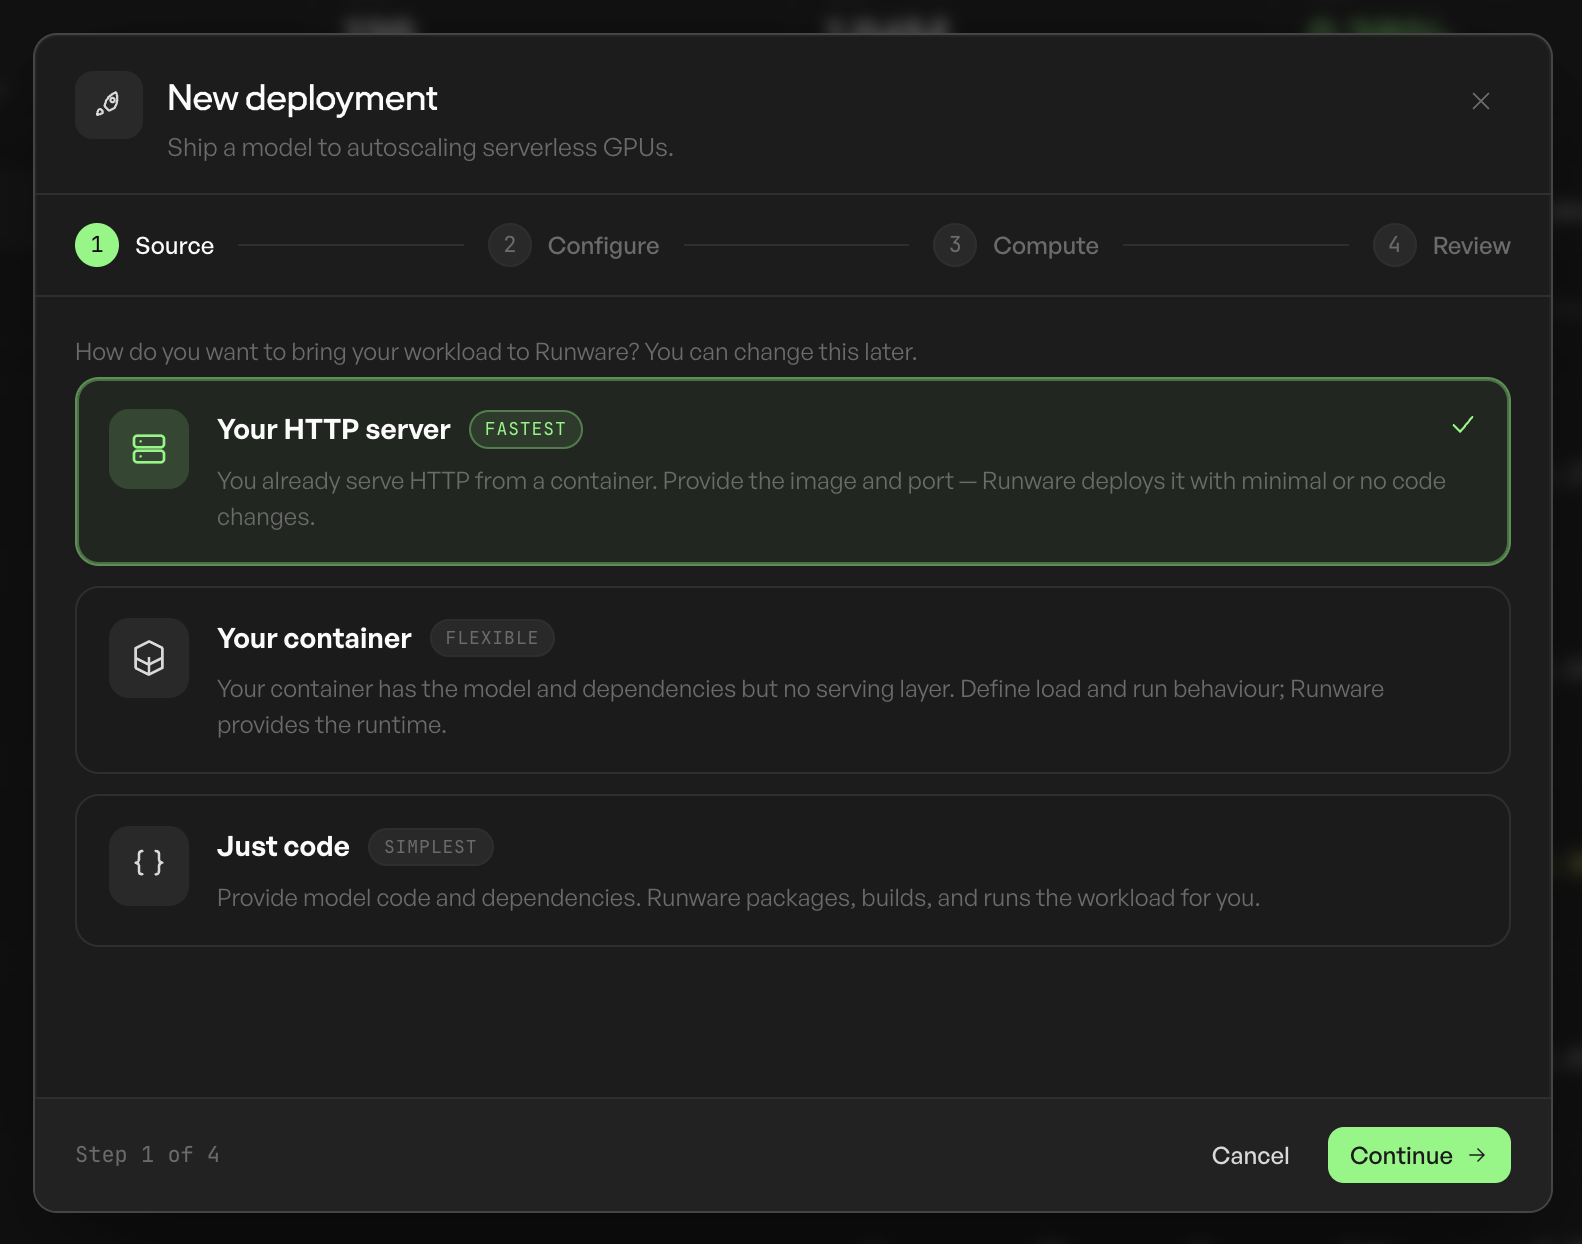
Task: Click the 'Your container has the model' description
Action: [x=800, y=707]
